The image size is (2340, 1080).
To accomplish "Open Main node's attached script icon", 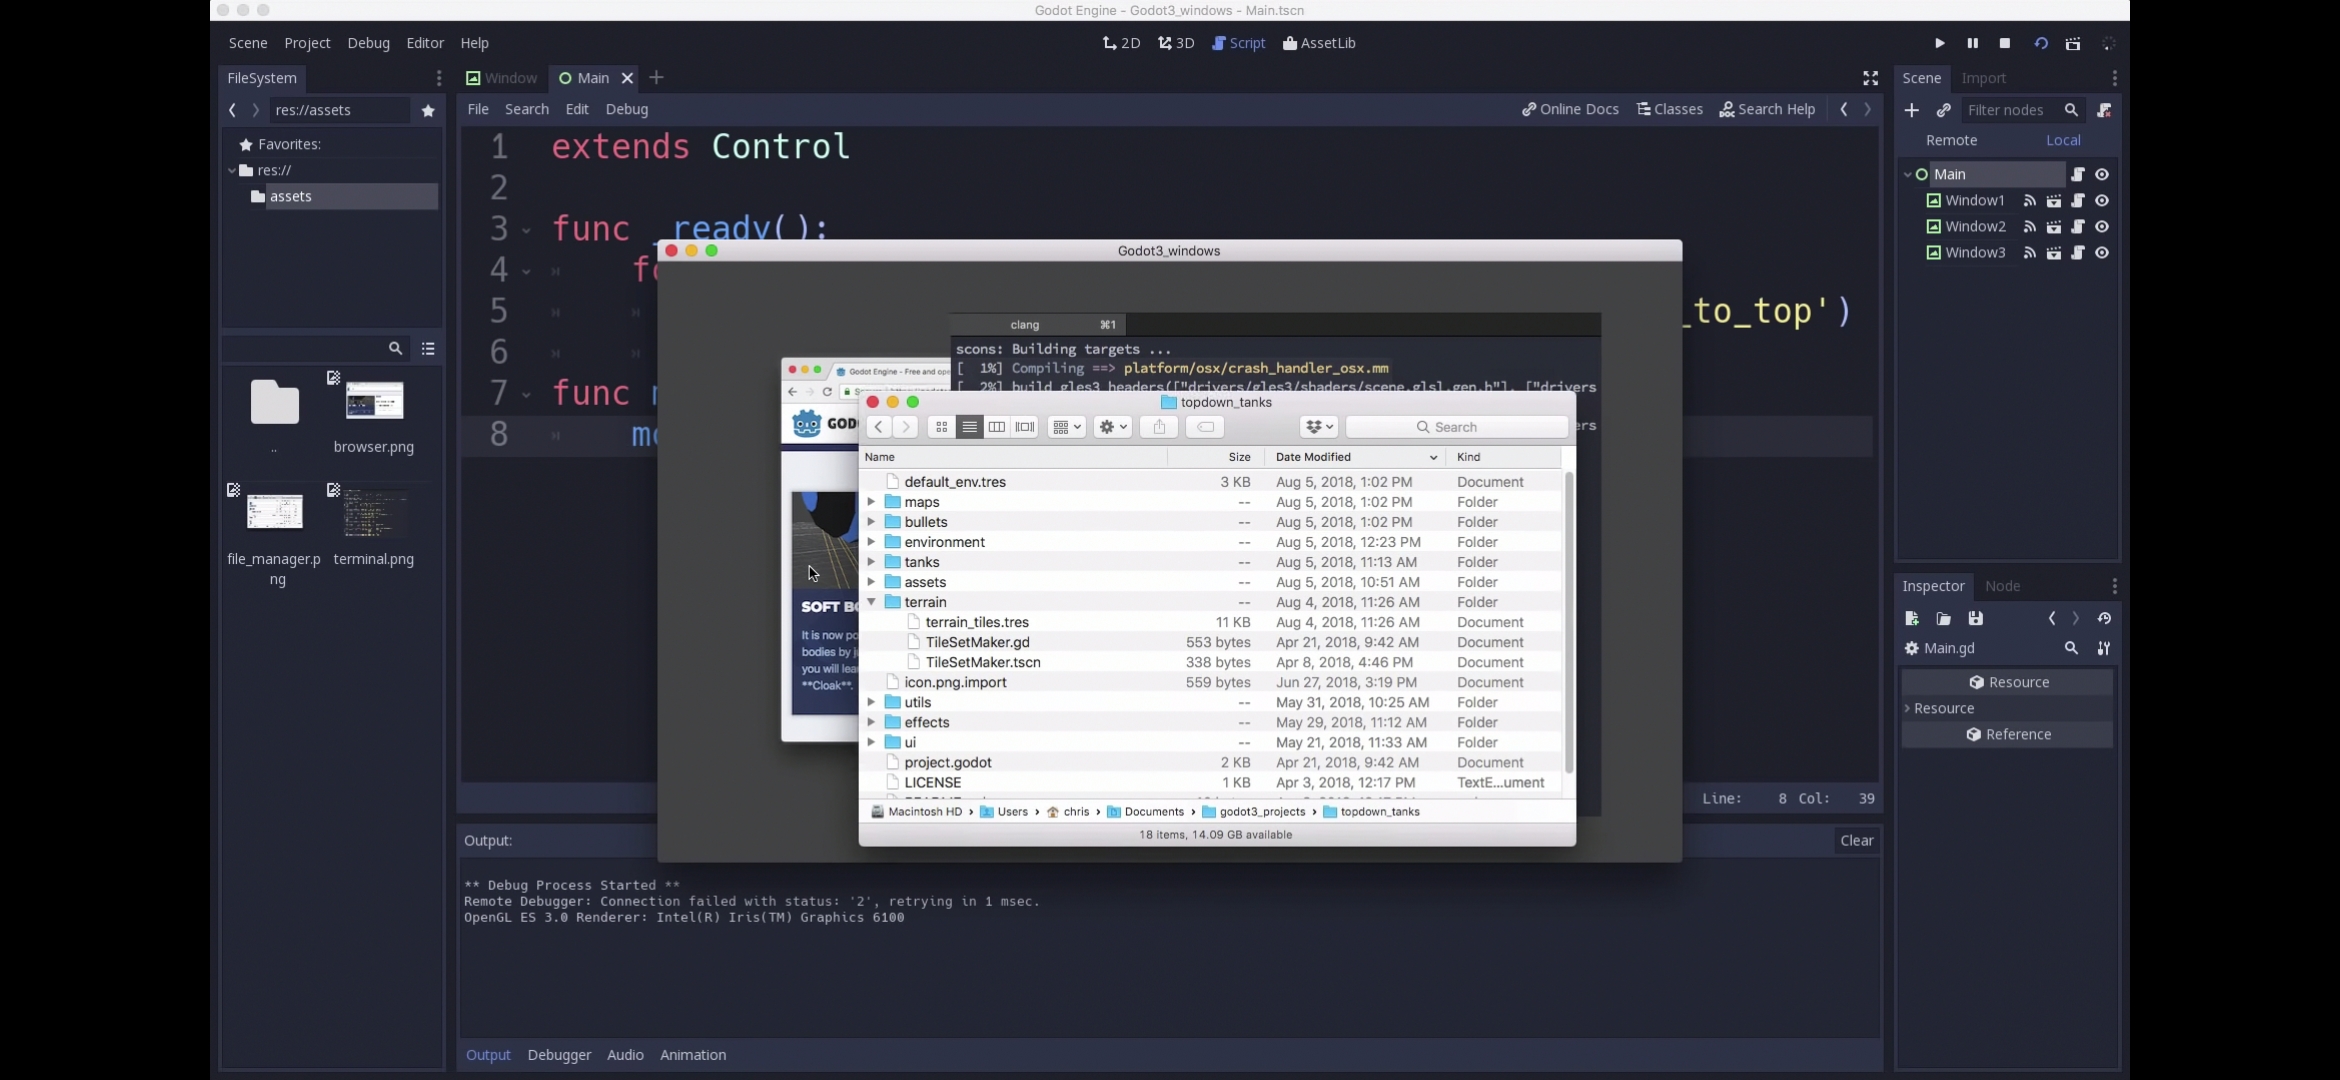I will click(2077, 174).
